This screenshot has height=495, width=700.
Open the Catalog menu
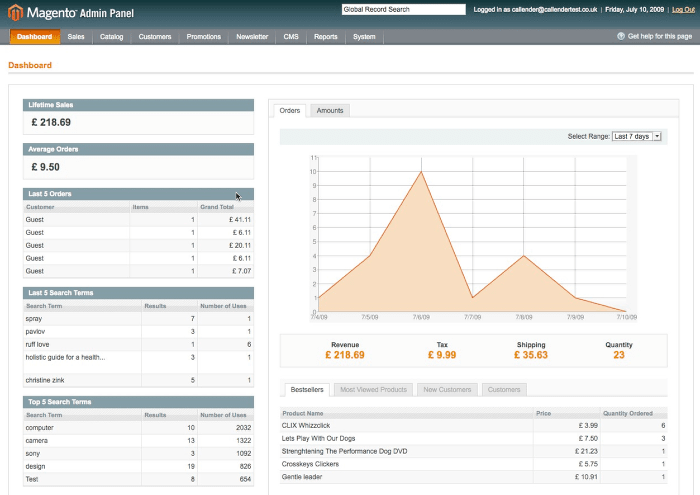pyautogui.click(x=112, y=37)
